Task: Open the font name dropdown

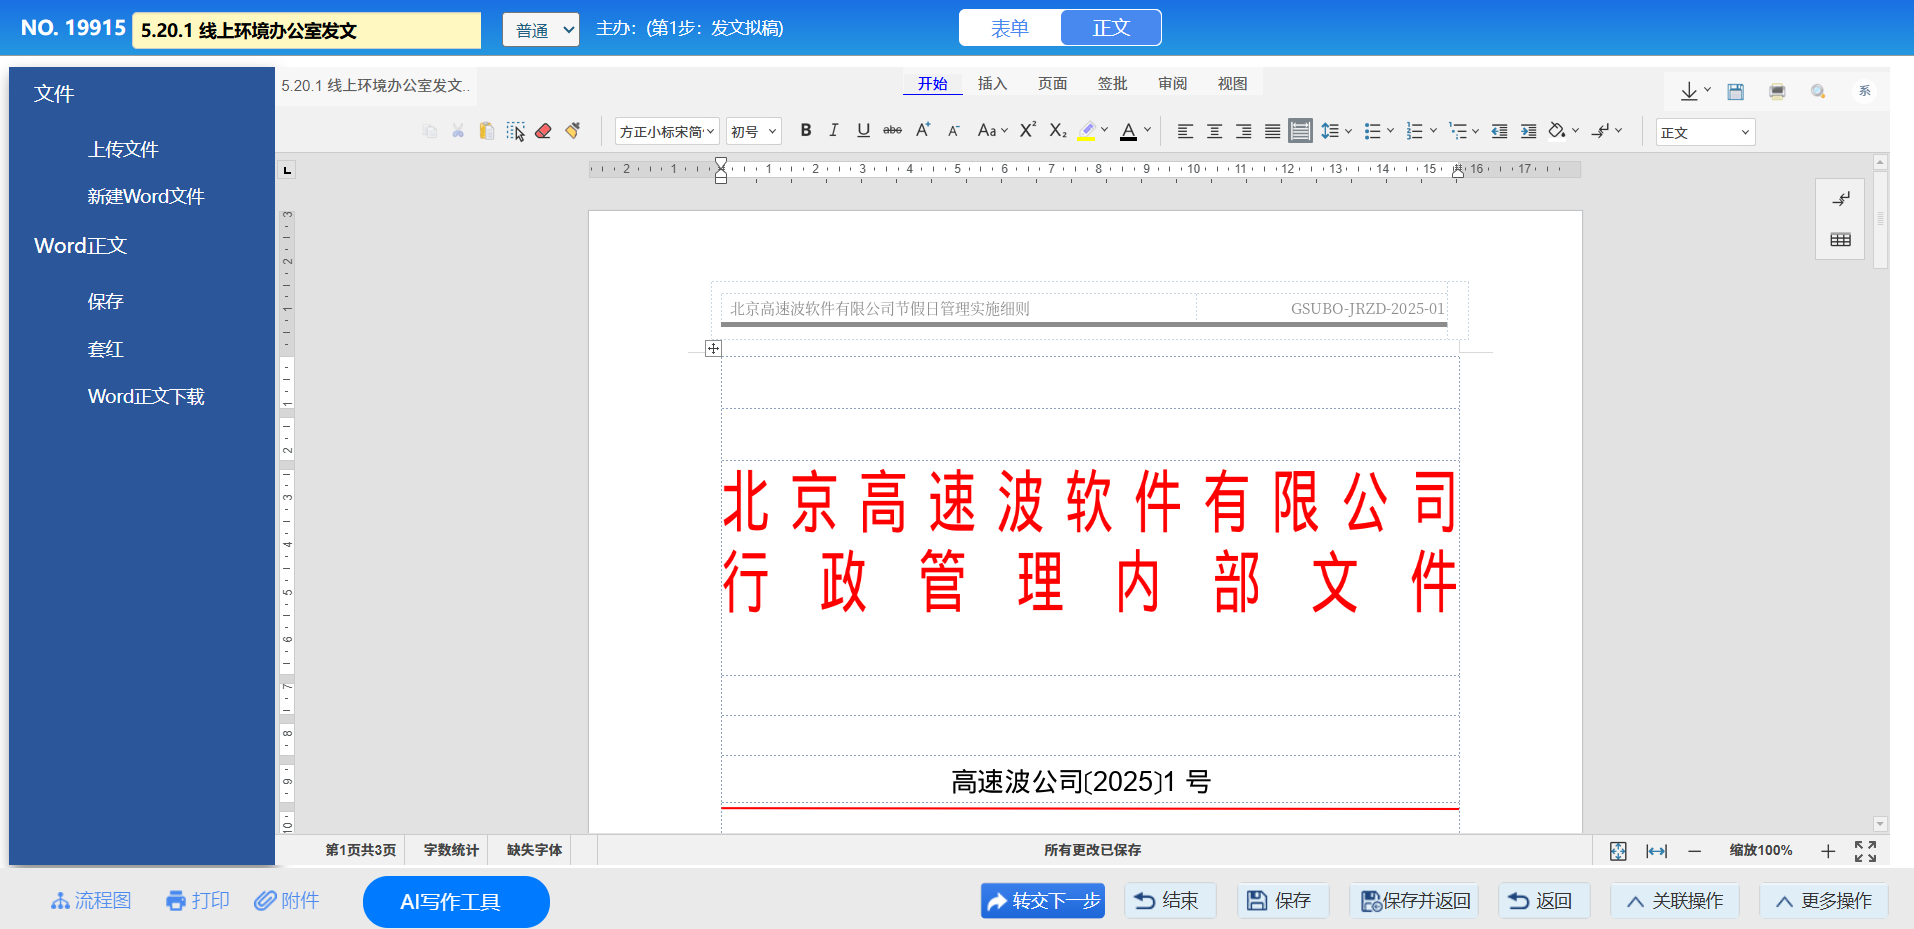Action: [667, 132]
